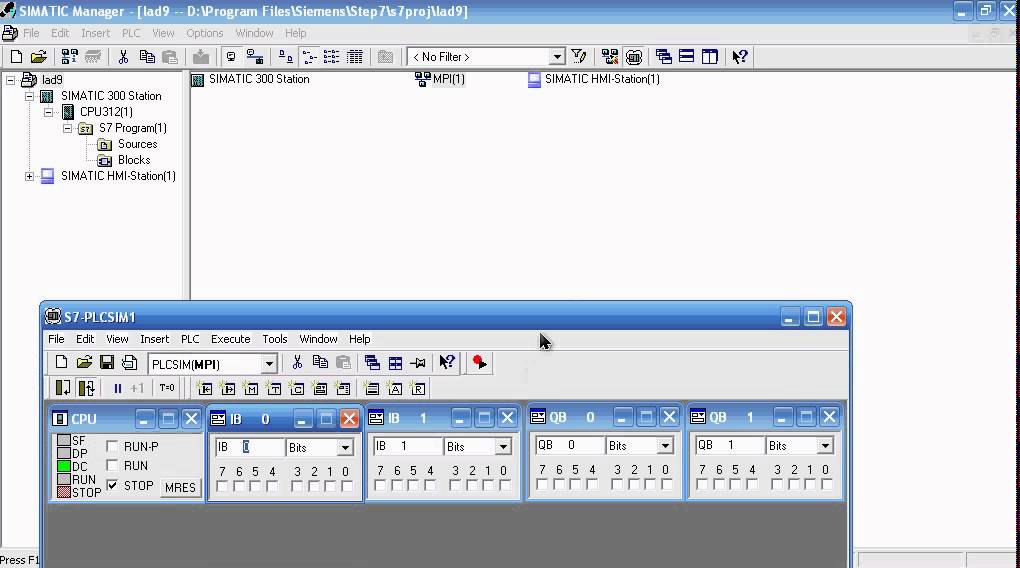Viewport: 1020px width, 568px height.
Task: Click the What's This help icon in SIMATIC Manager
Action: tap(740, 57)
